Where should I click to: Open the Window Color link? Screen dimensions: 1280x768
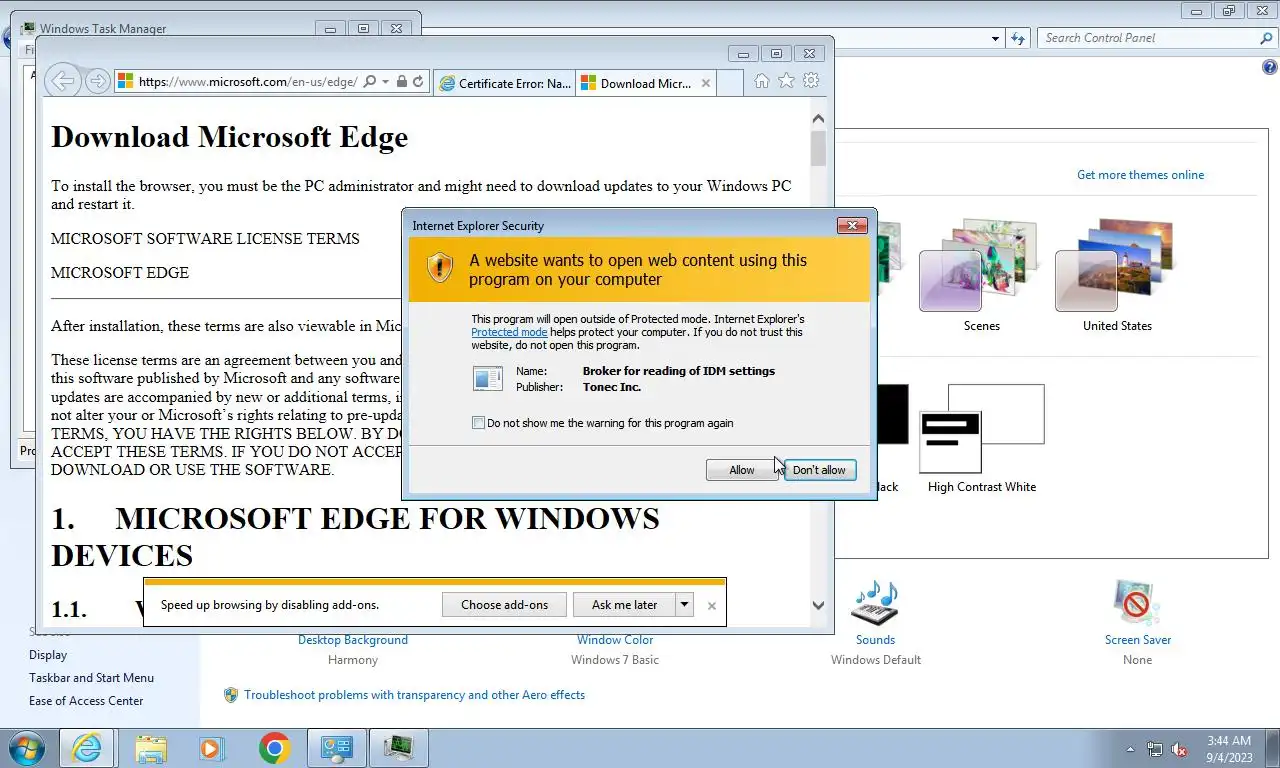click(x=615, y=640)
